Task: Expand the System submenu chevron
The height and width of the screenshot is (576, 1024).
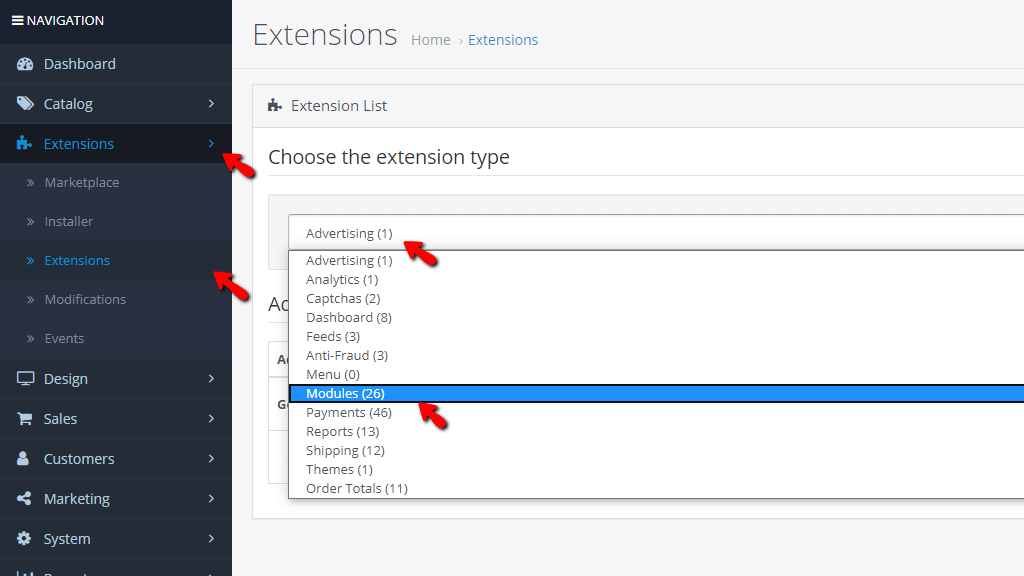Action: [213, 538]
